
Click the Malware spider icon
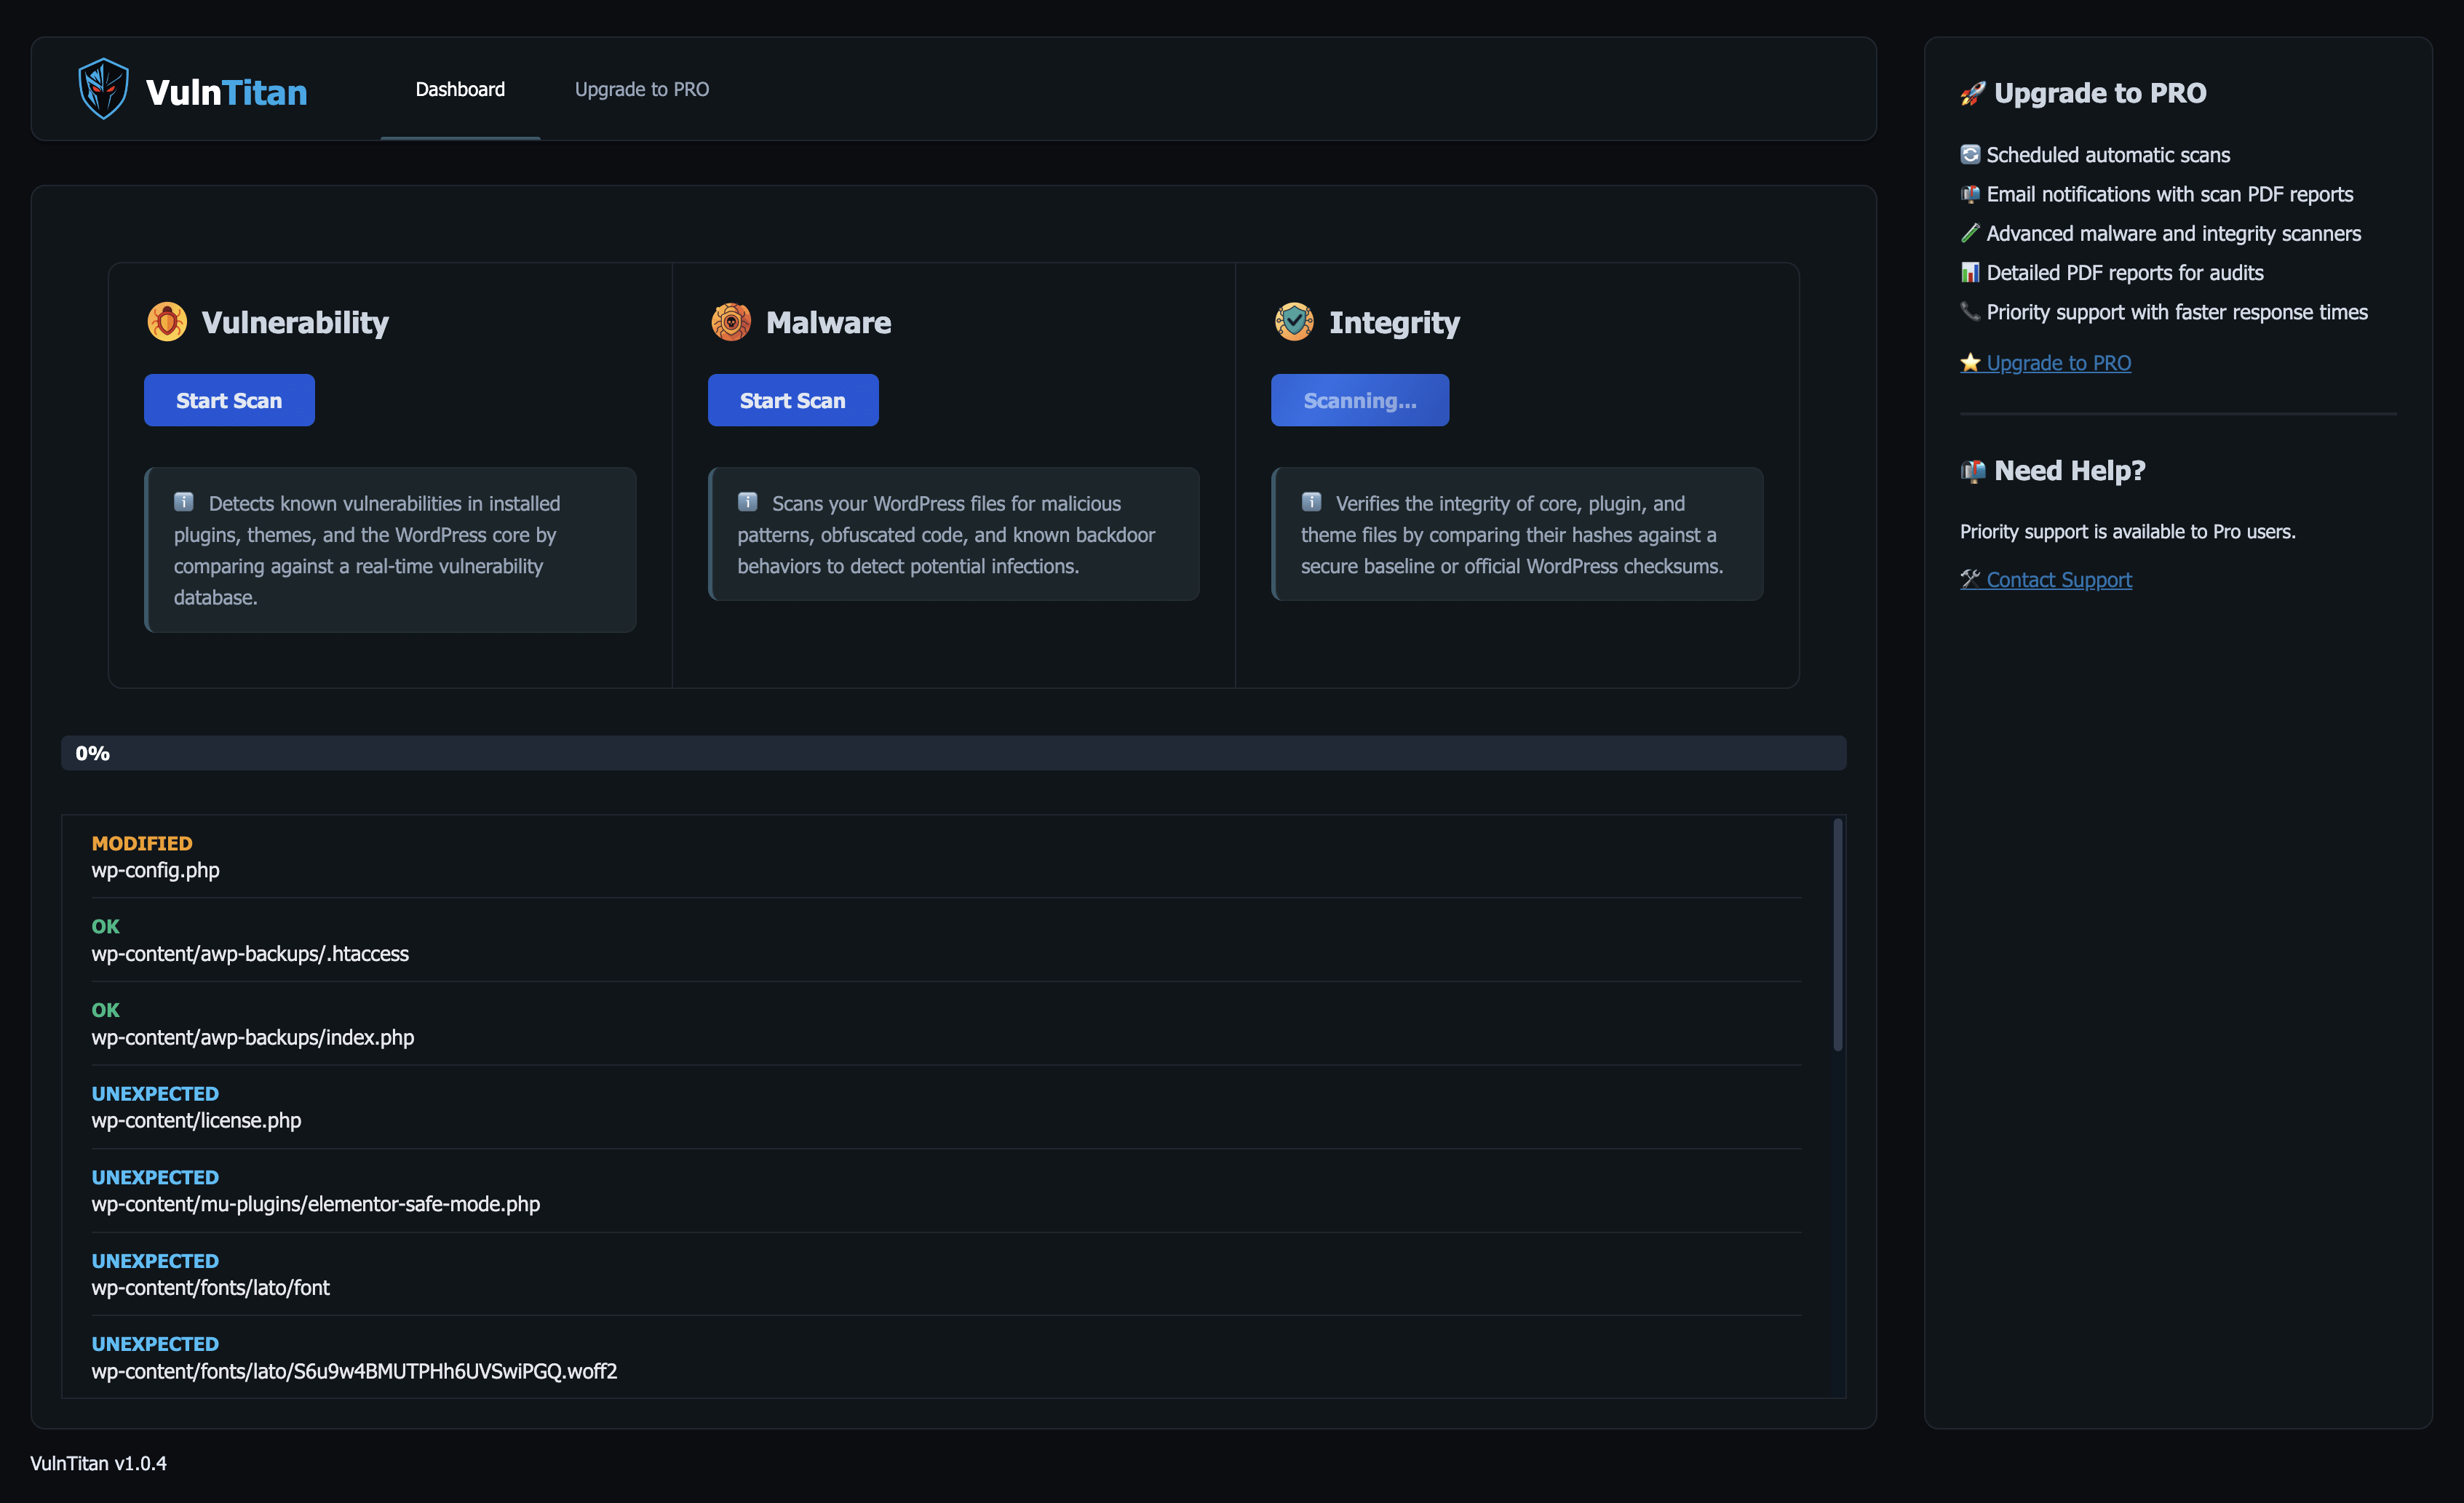click(731, 322)
